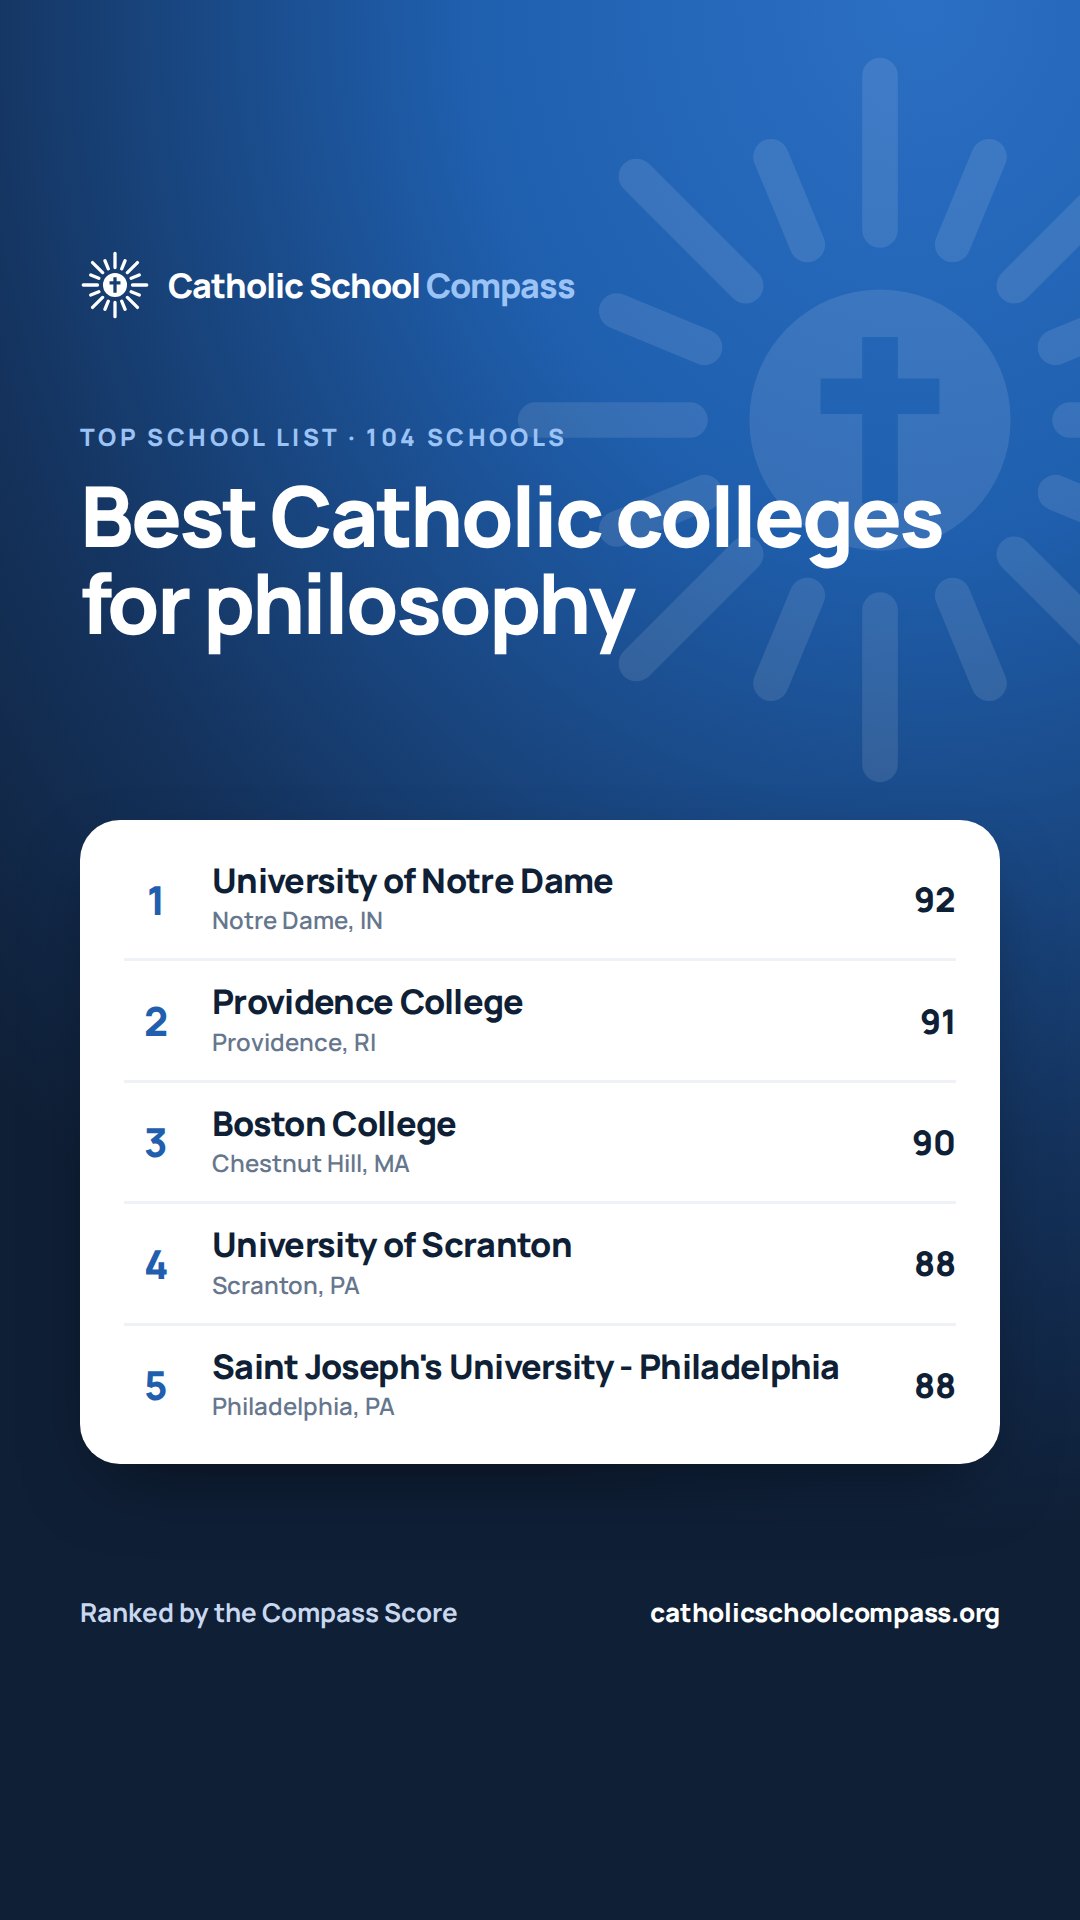
Task: Select the Boston College row
Action: [x=540, y=1142]
